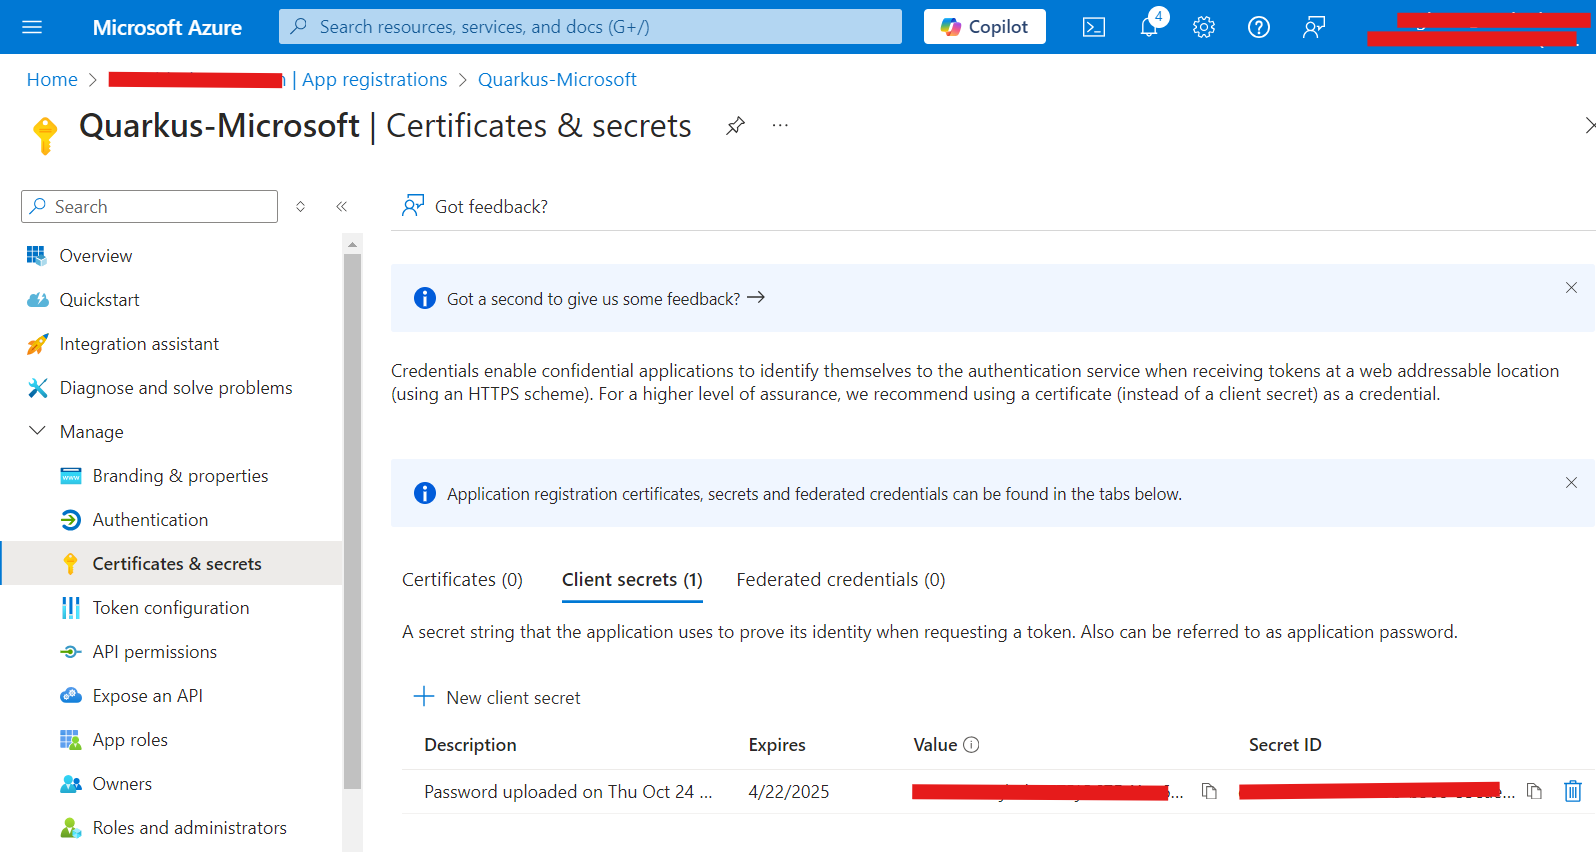Image resolution: width=1596 pixels, height=852 pixels.
Task: Click the help question mark icon
Action: tap(1259, 27)
